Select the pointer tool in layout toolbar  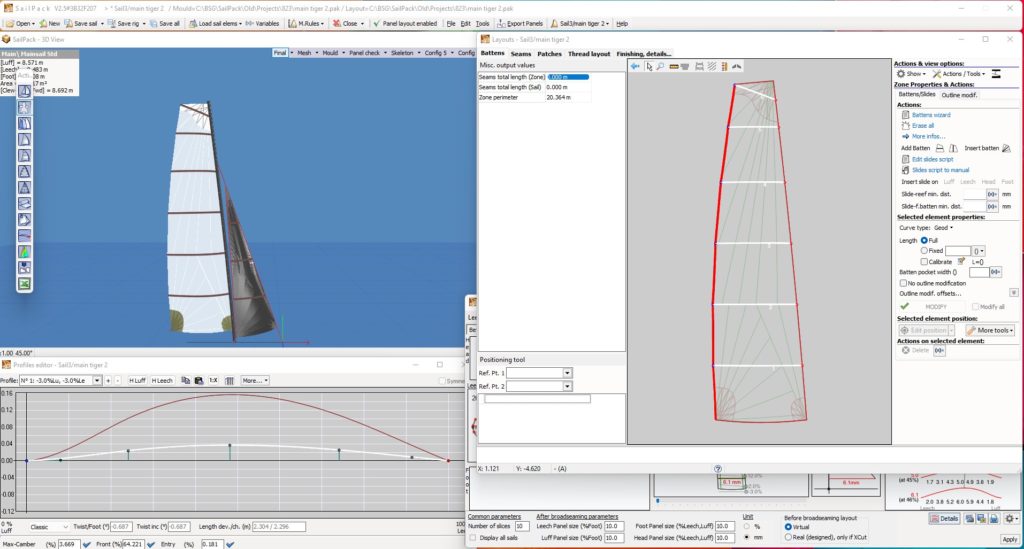coord(648,66)
